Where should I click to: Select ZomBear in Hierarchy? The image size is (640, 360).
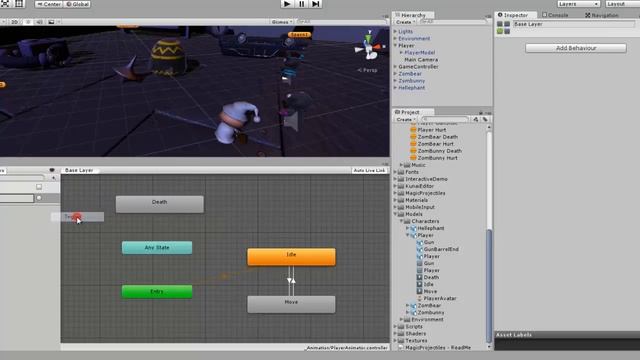[410, 74]
